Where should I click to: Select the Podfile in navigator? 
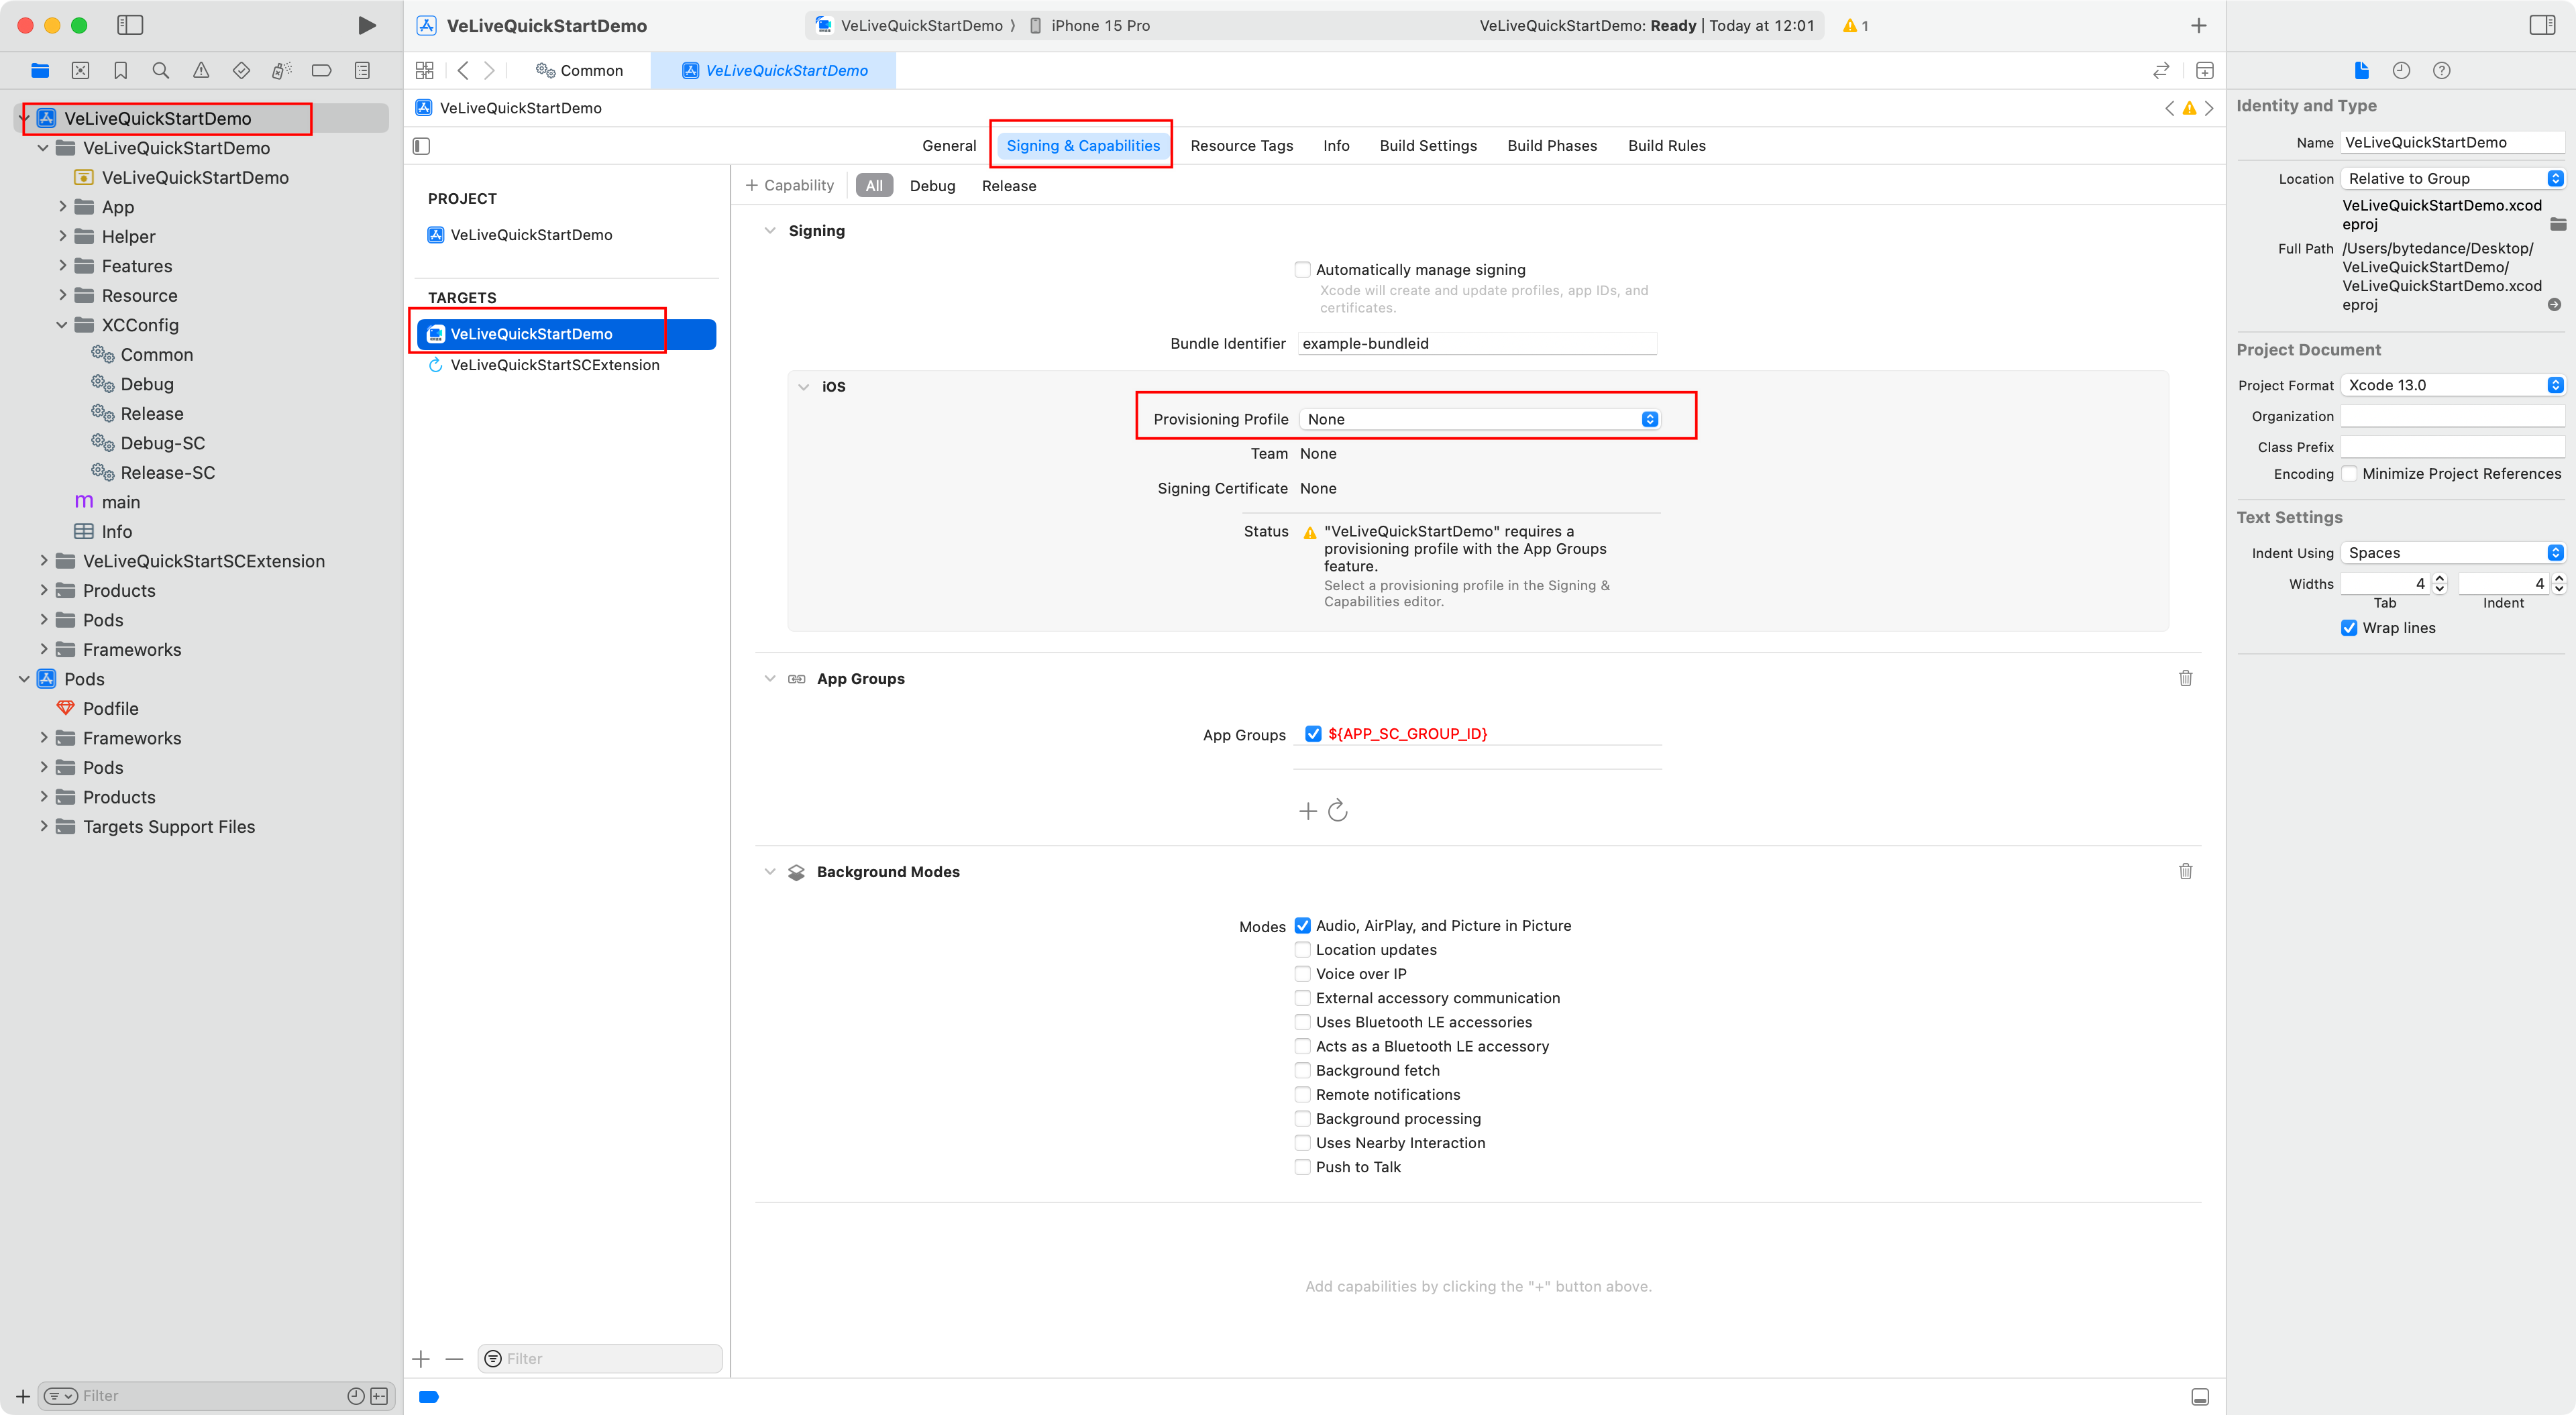[x=110, y=708]
